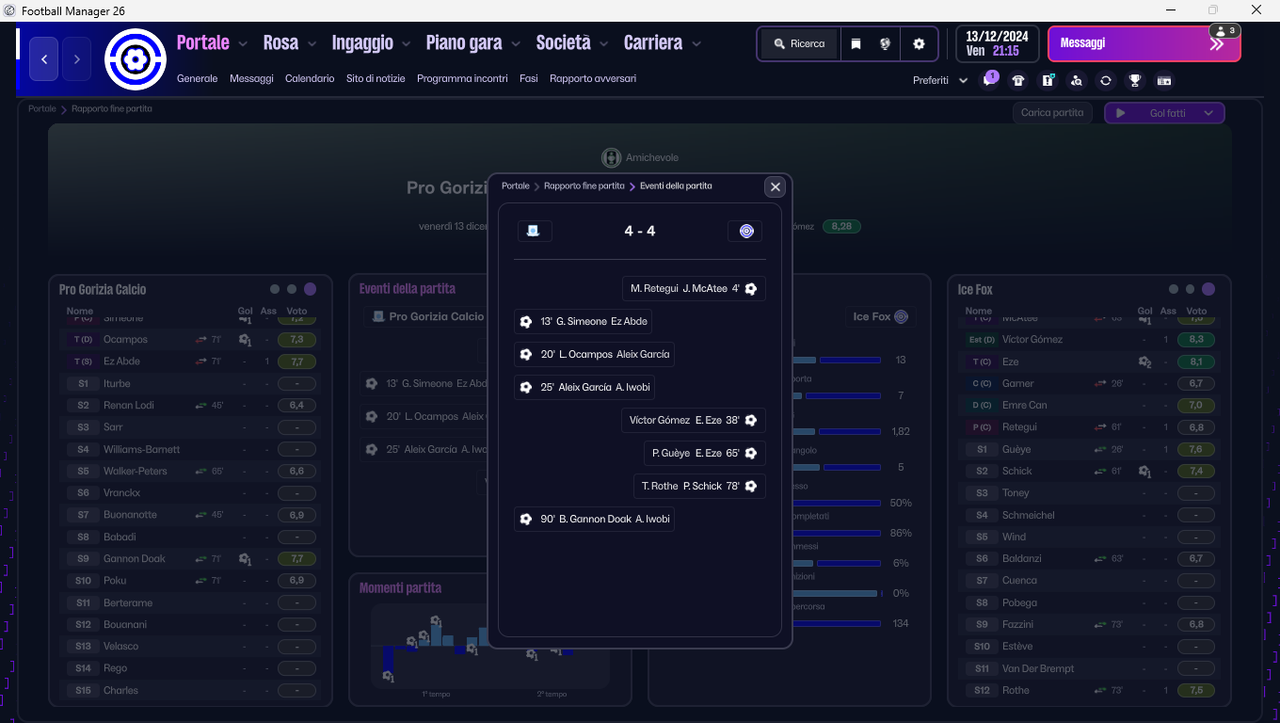
Task: Select the first view dot in Ice Fox panel
Action: (x=1174, y=289)
